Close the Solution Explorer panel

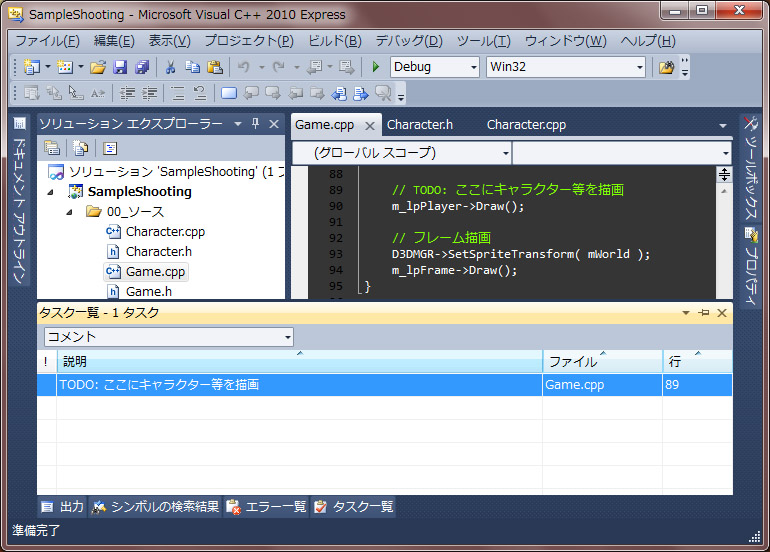[x=274, y=124]
